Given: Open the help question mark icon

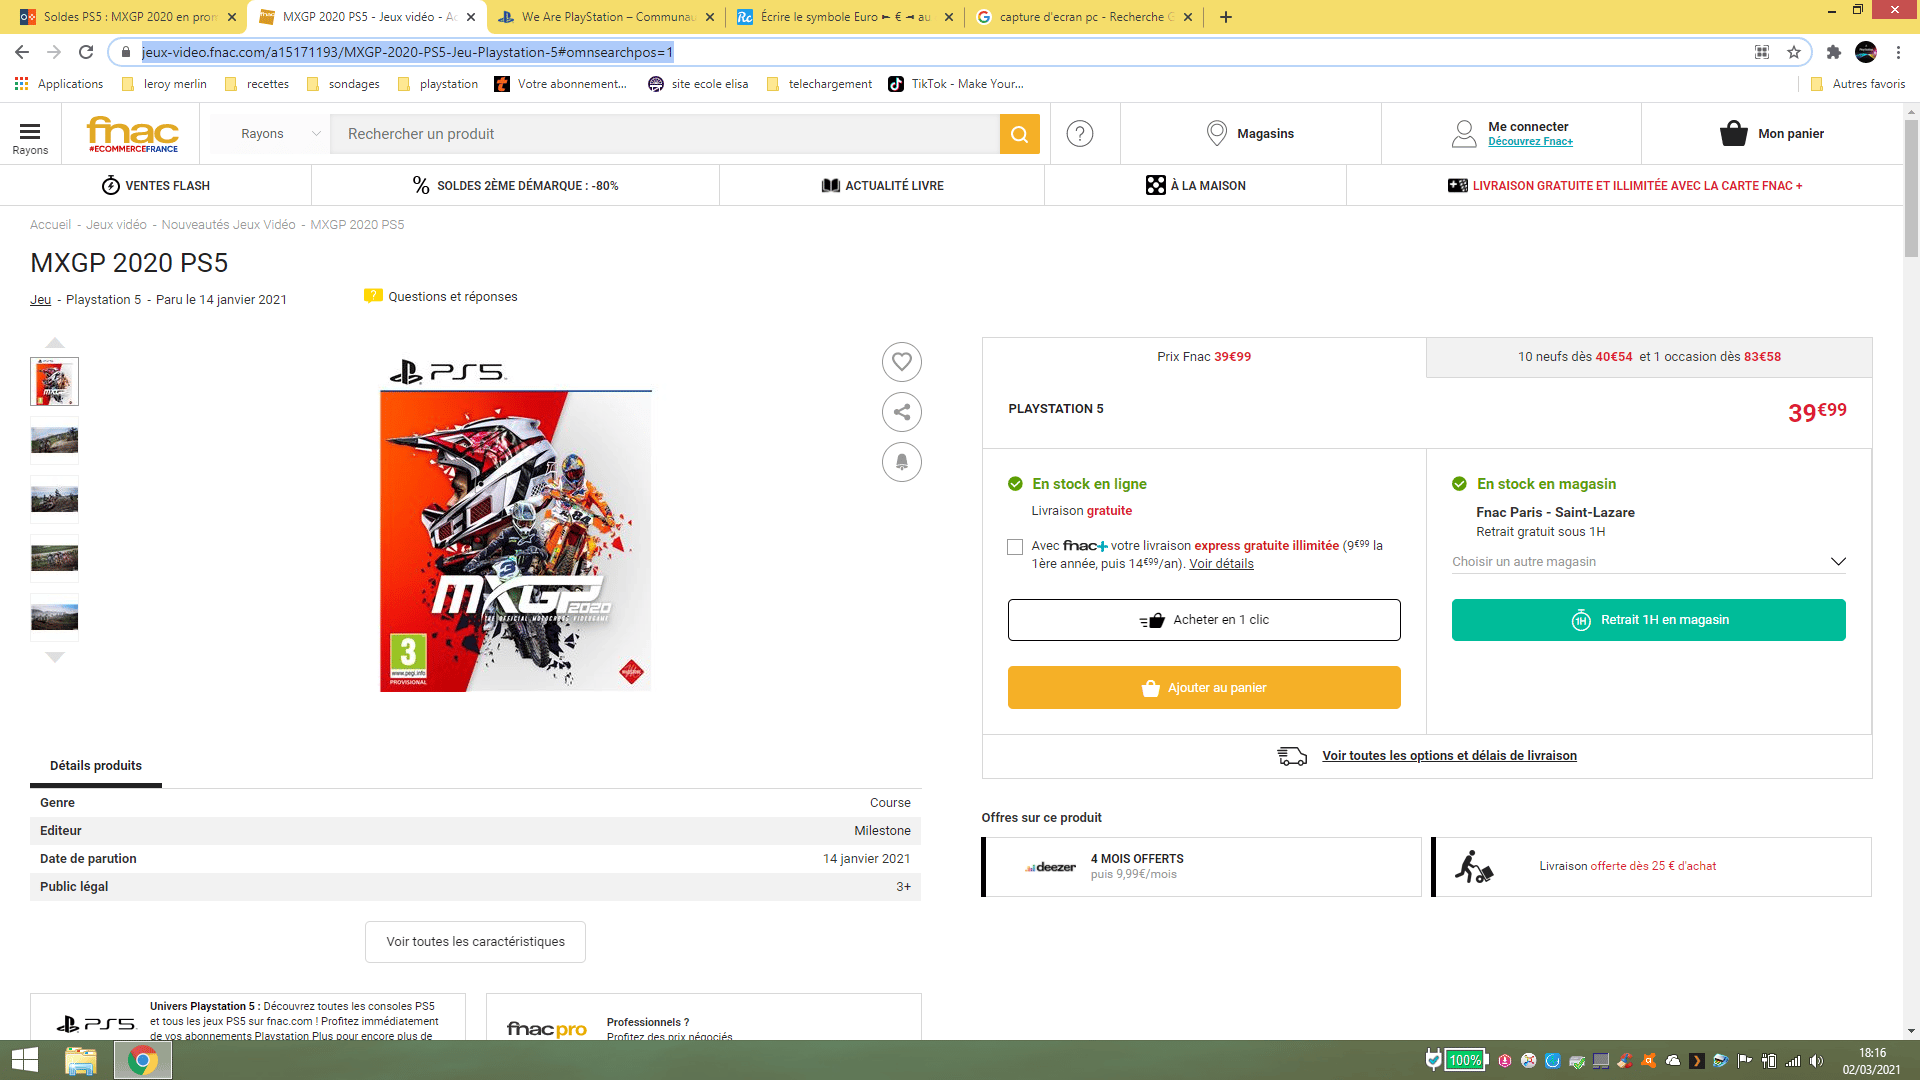Looking at the screenshot, I should tap(1080, 134).
